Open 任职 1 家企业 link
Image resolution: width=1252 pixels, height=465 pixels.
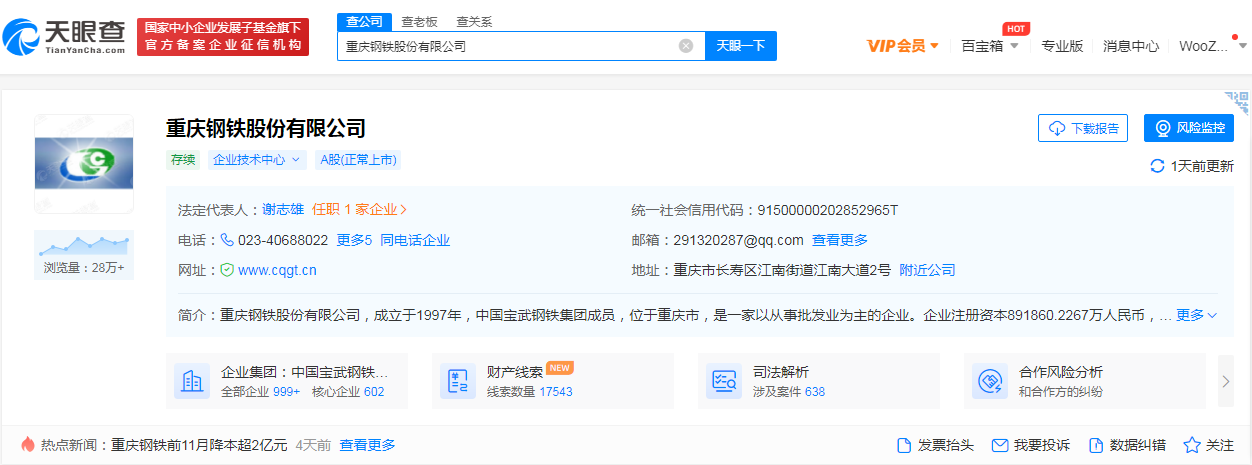coord(360,210)
